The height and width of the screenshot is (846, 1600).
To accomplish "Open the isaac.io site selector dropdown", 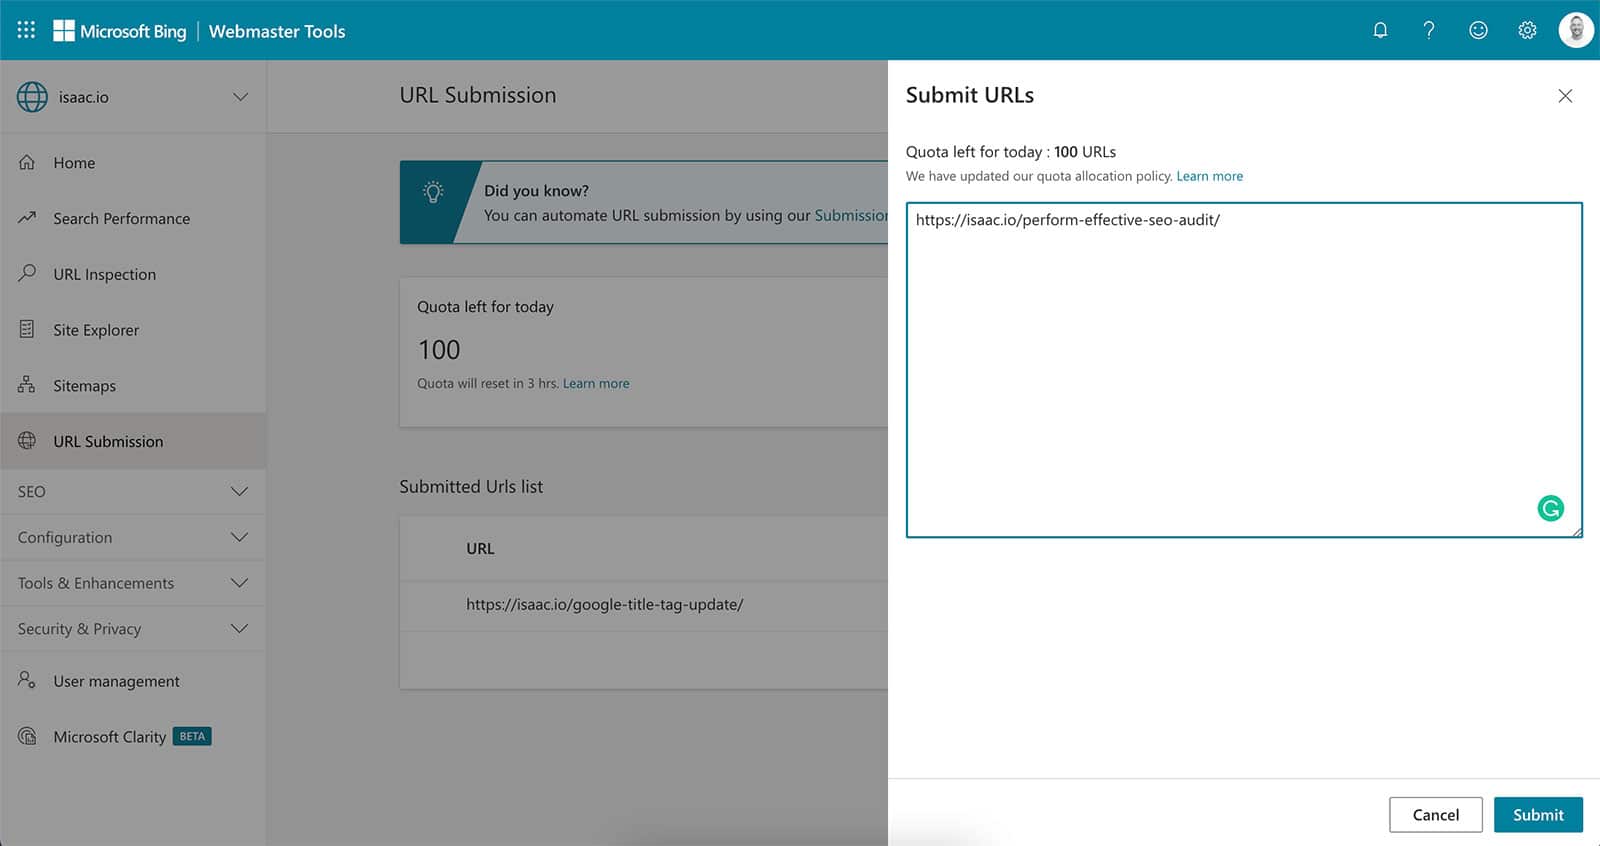I will tap(133, 97).
